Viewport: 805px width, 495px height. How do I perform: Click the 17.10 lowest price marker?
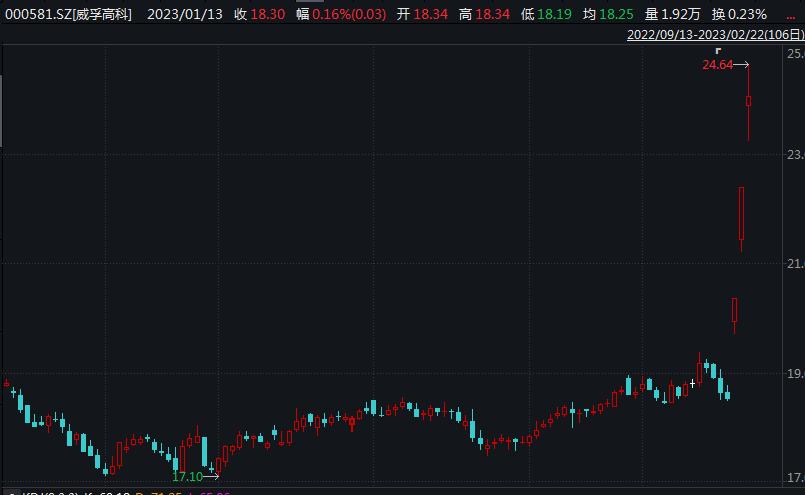(187, 477)
